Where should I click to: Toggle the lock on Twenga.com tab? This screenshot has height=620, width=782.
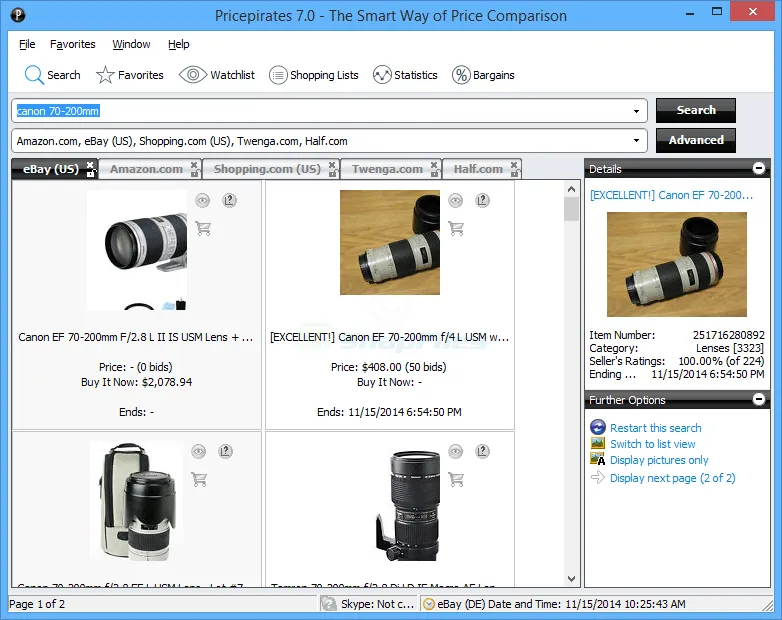pos(434,173)
